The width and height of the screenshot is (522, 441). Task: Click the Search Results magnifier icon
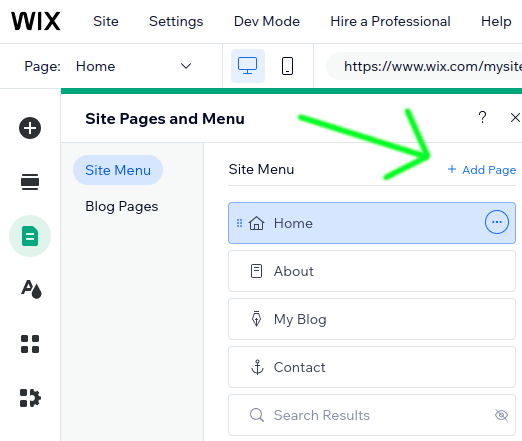pos(257,415)
